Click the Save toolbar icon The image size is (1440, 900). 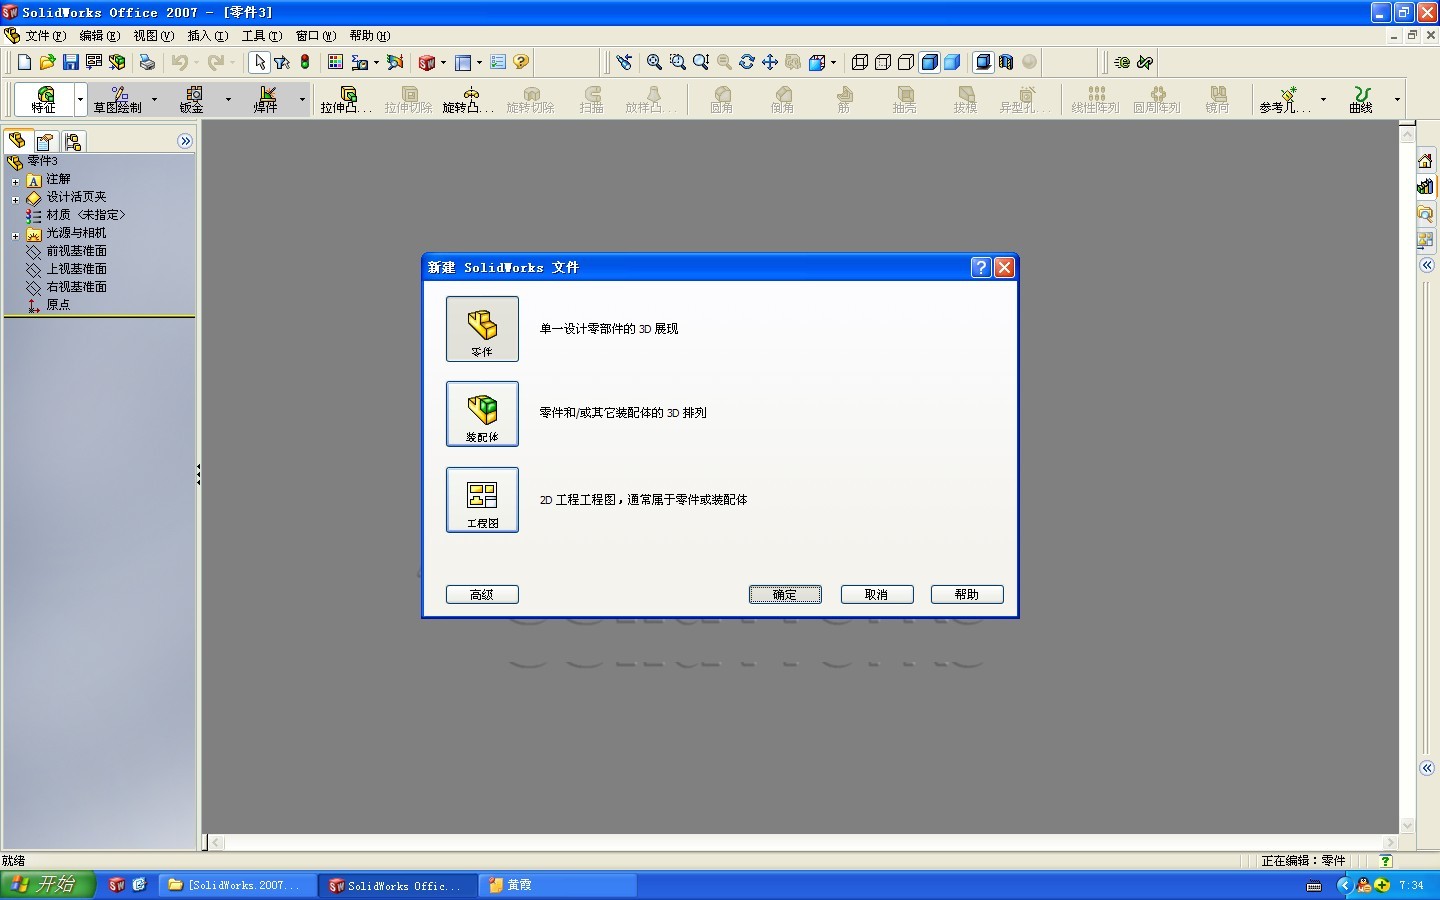[70, 62]
